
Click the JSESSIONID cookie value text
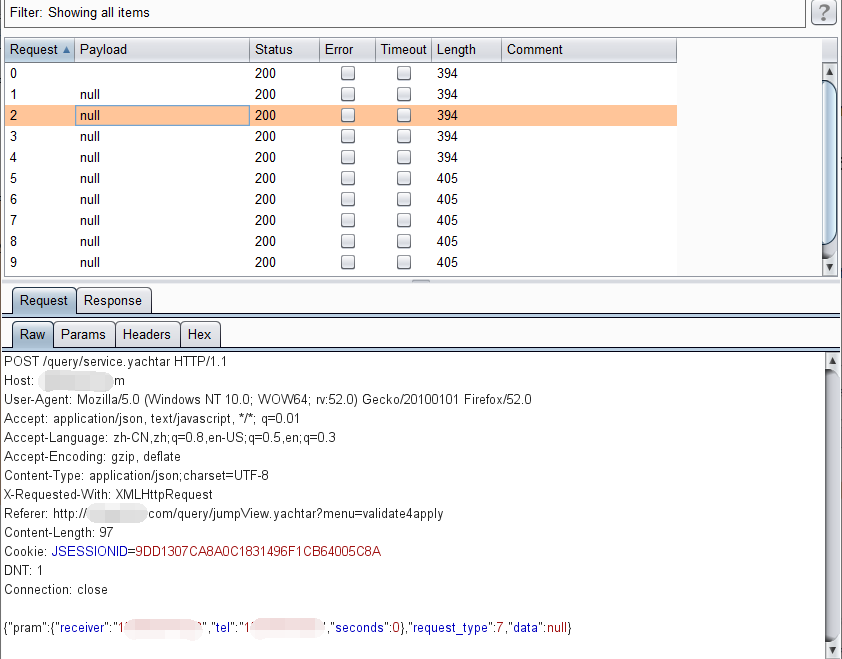click(258, 552)
